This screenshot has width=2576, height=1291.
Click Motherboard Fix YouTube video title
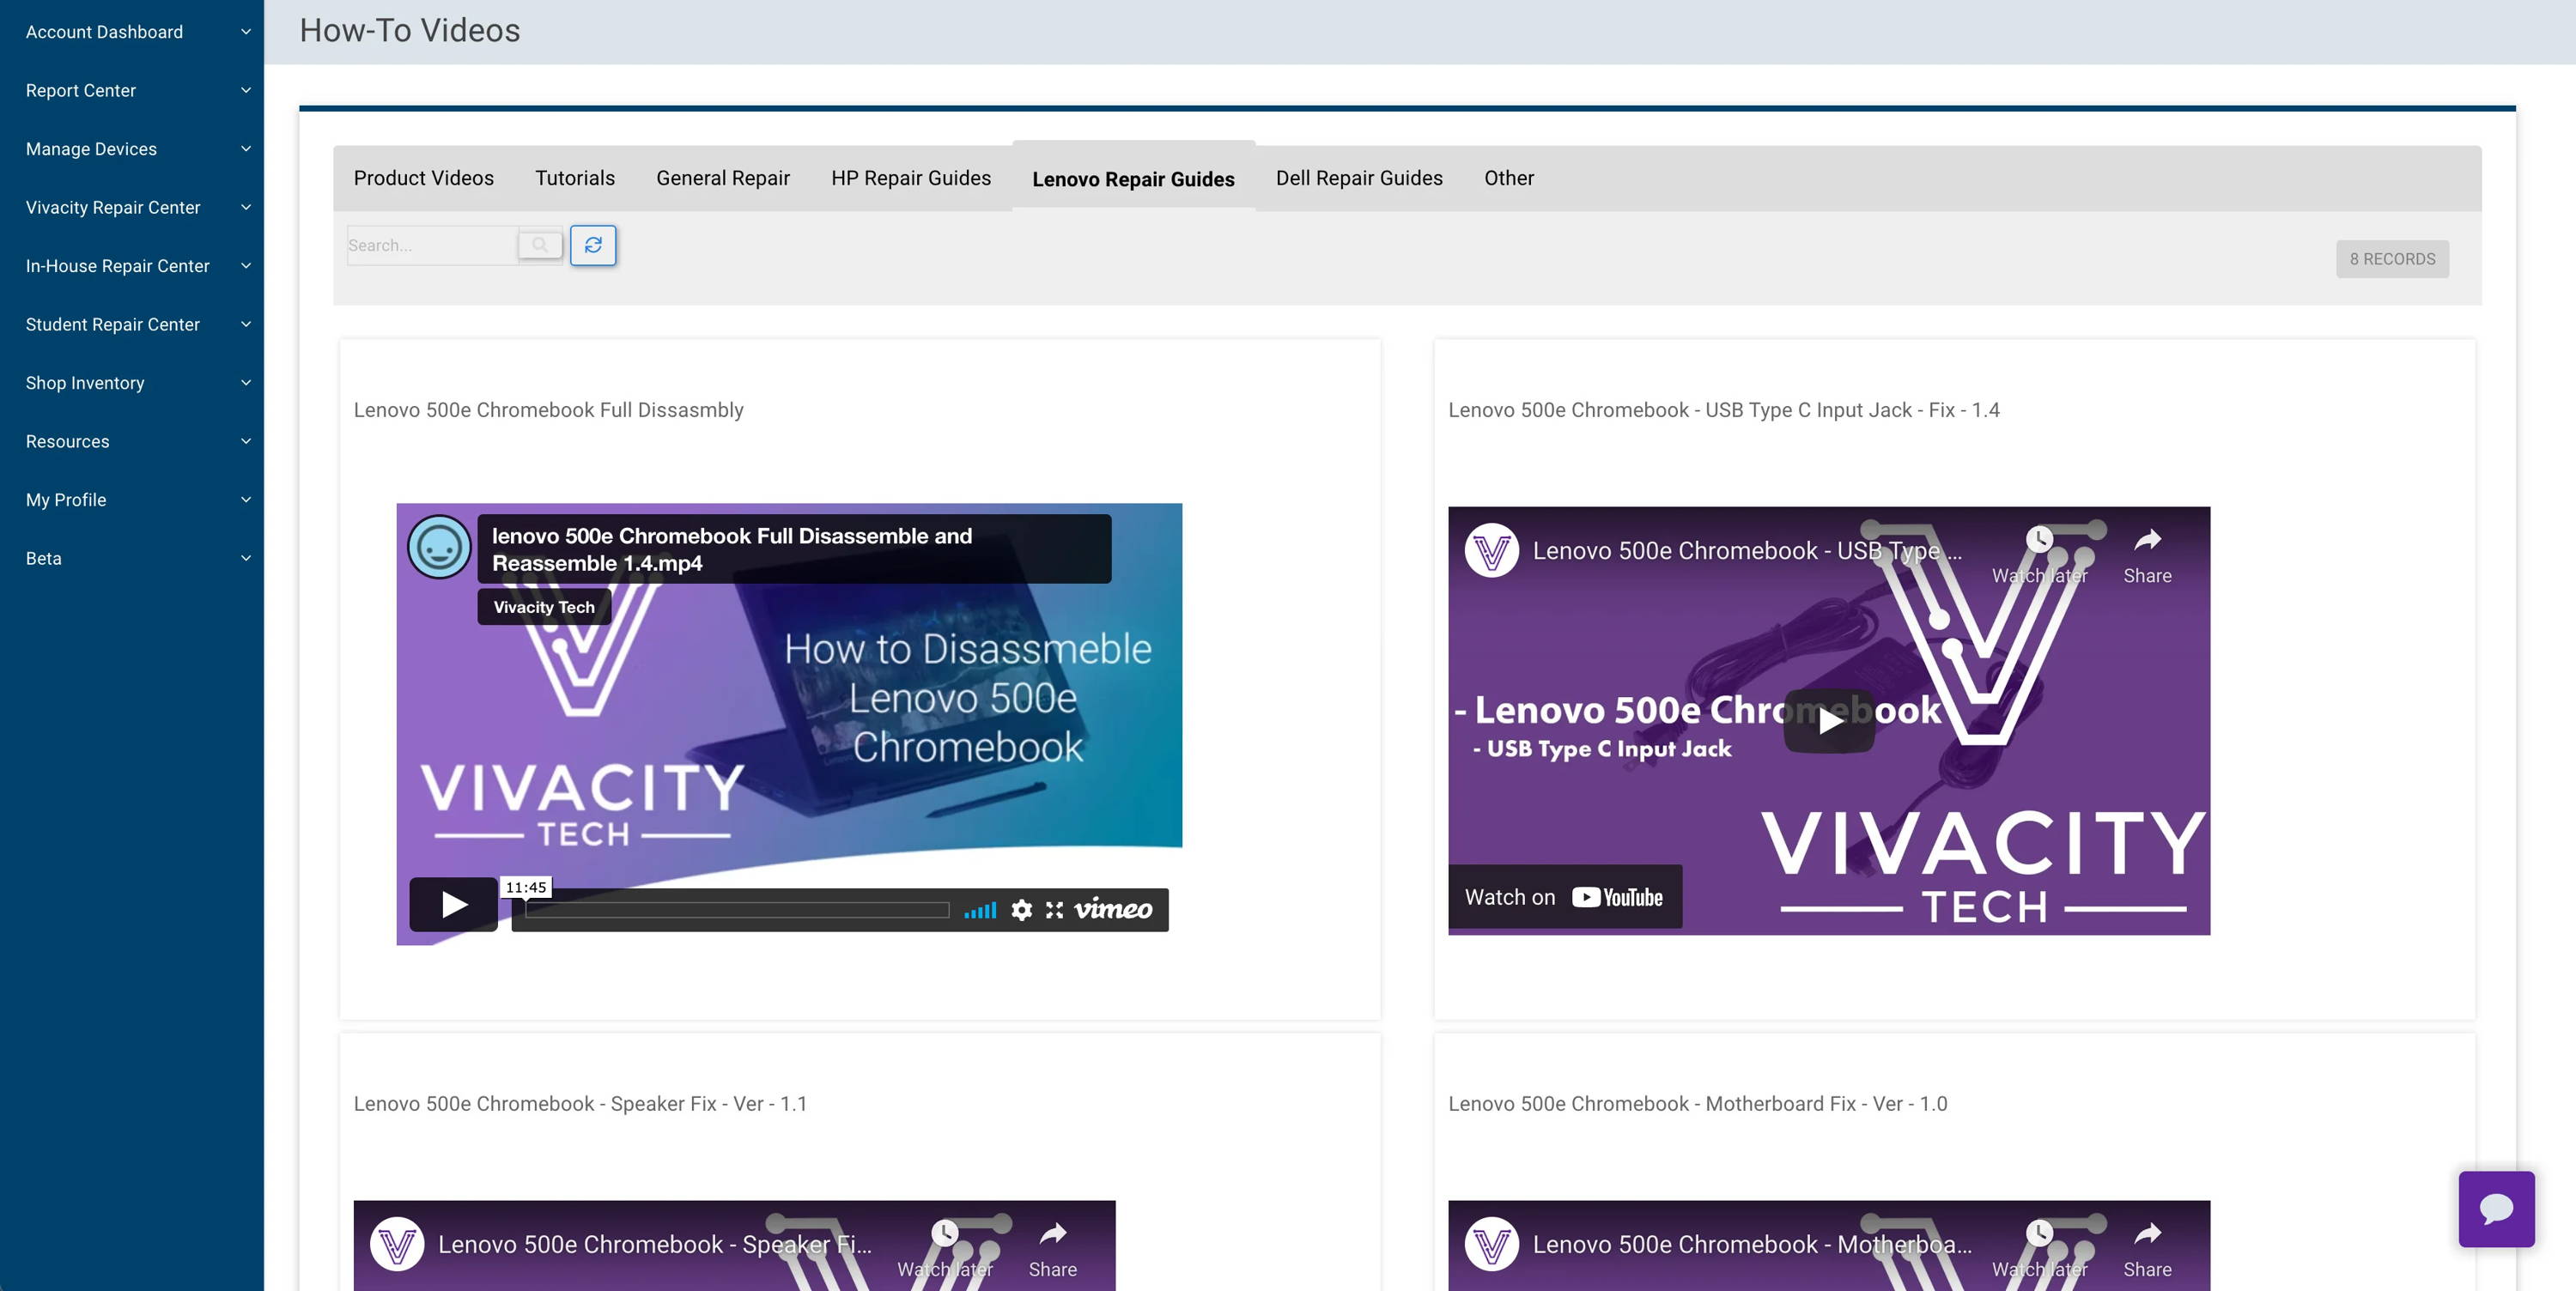(x=1752, y=1244)
